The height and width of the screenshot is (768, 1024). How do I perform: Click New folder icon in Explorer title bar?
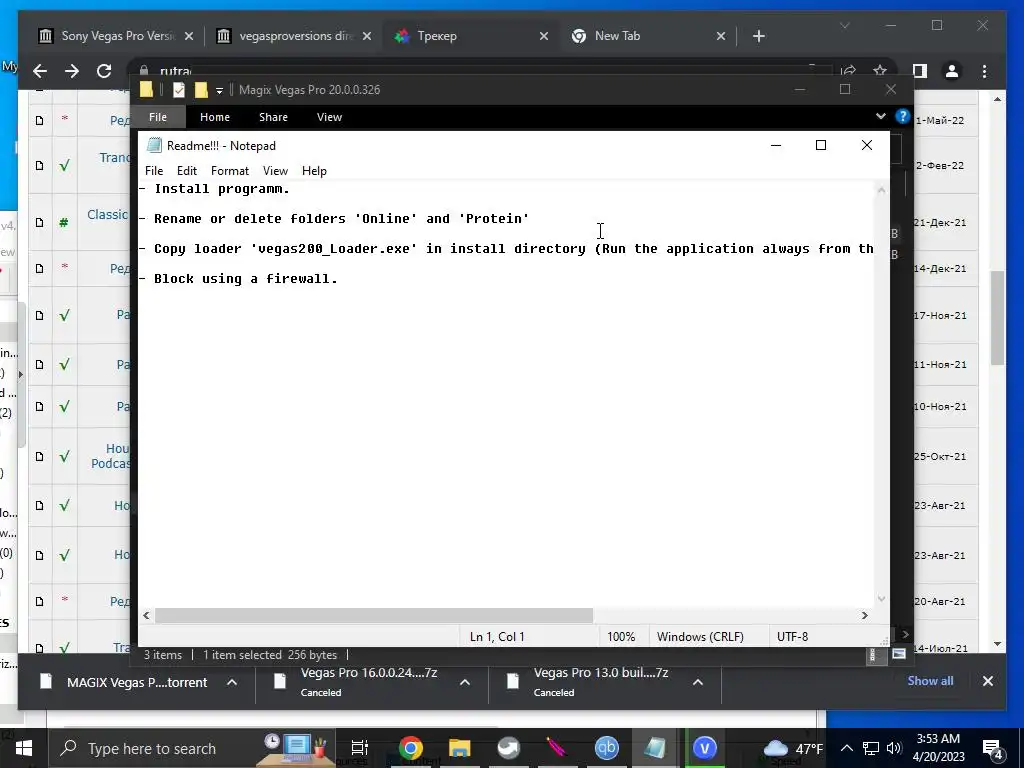click(201, 89)
